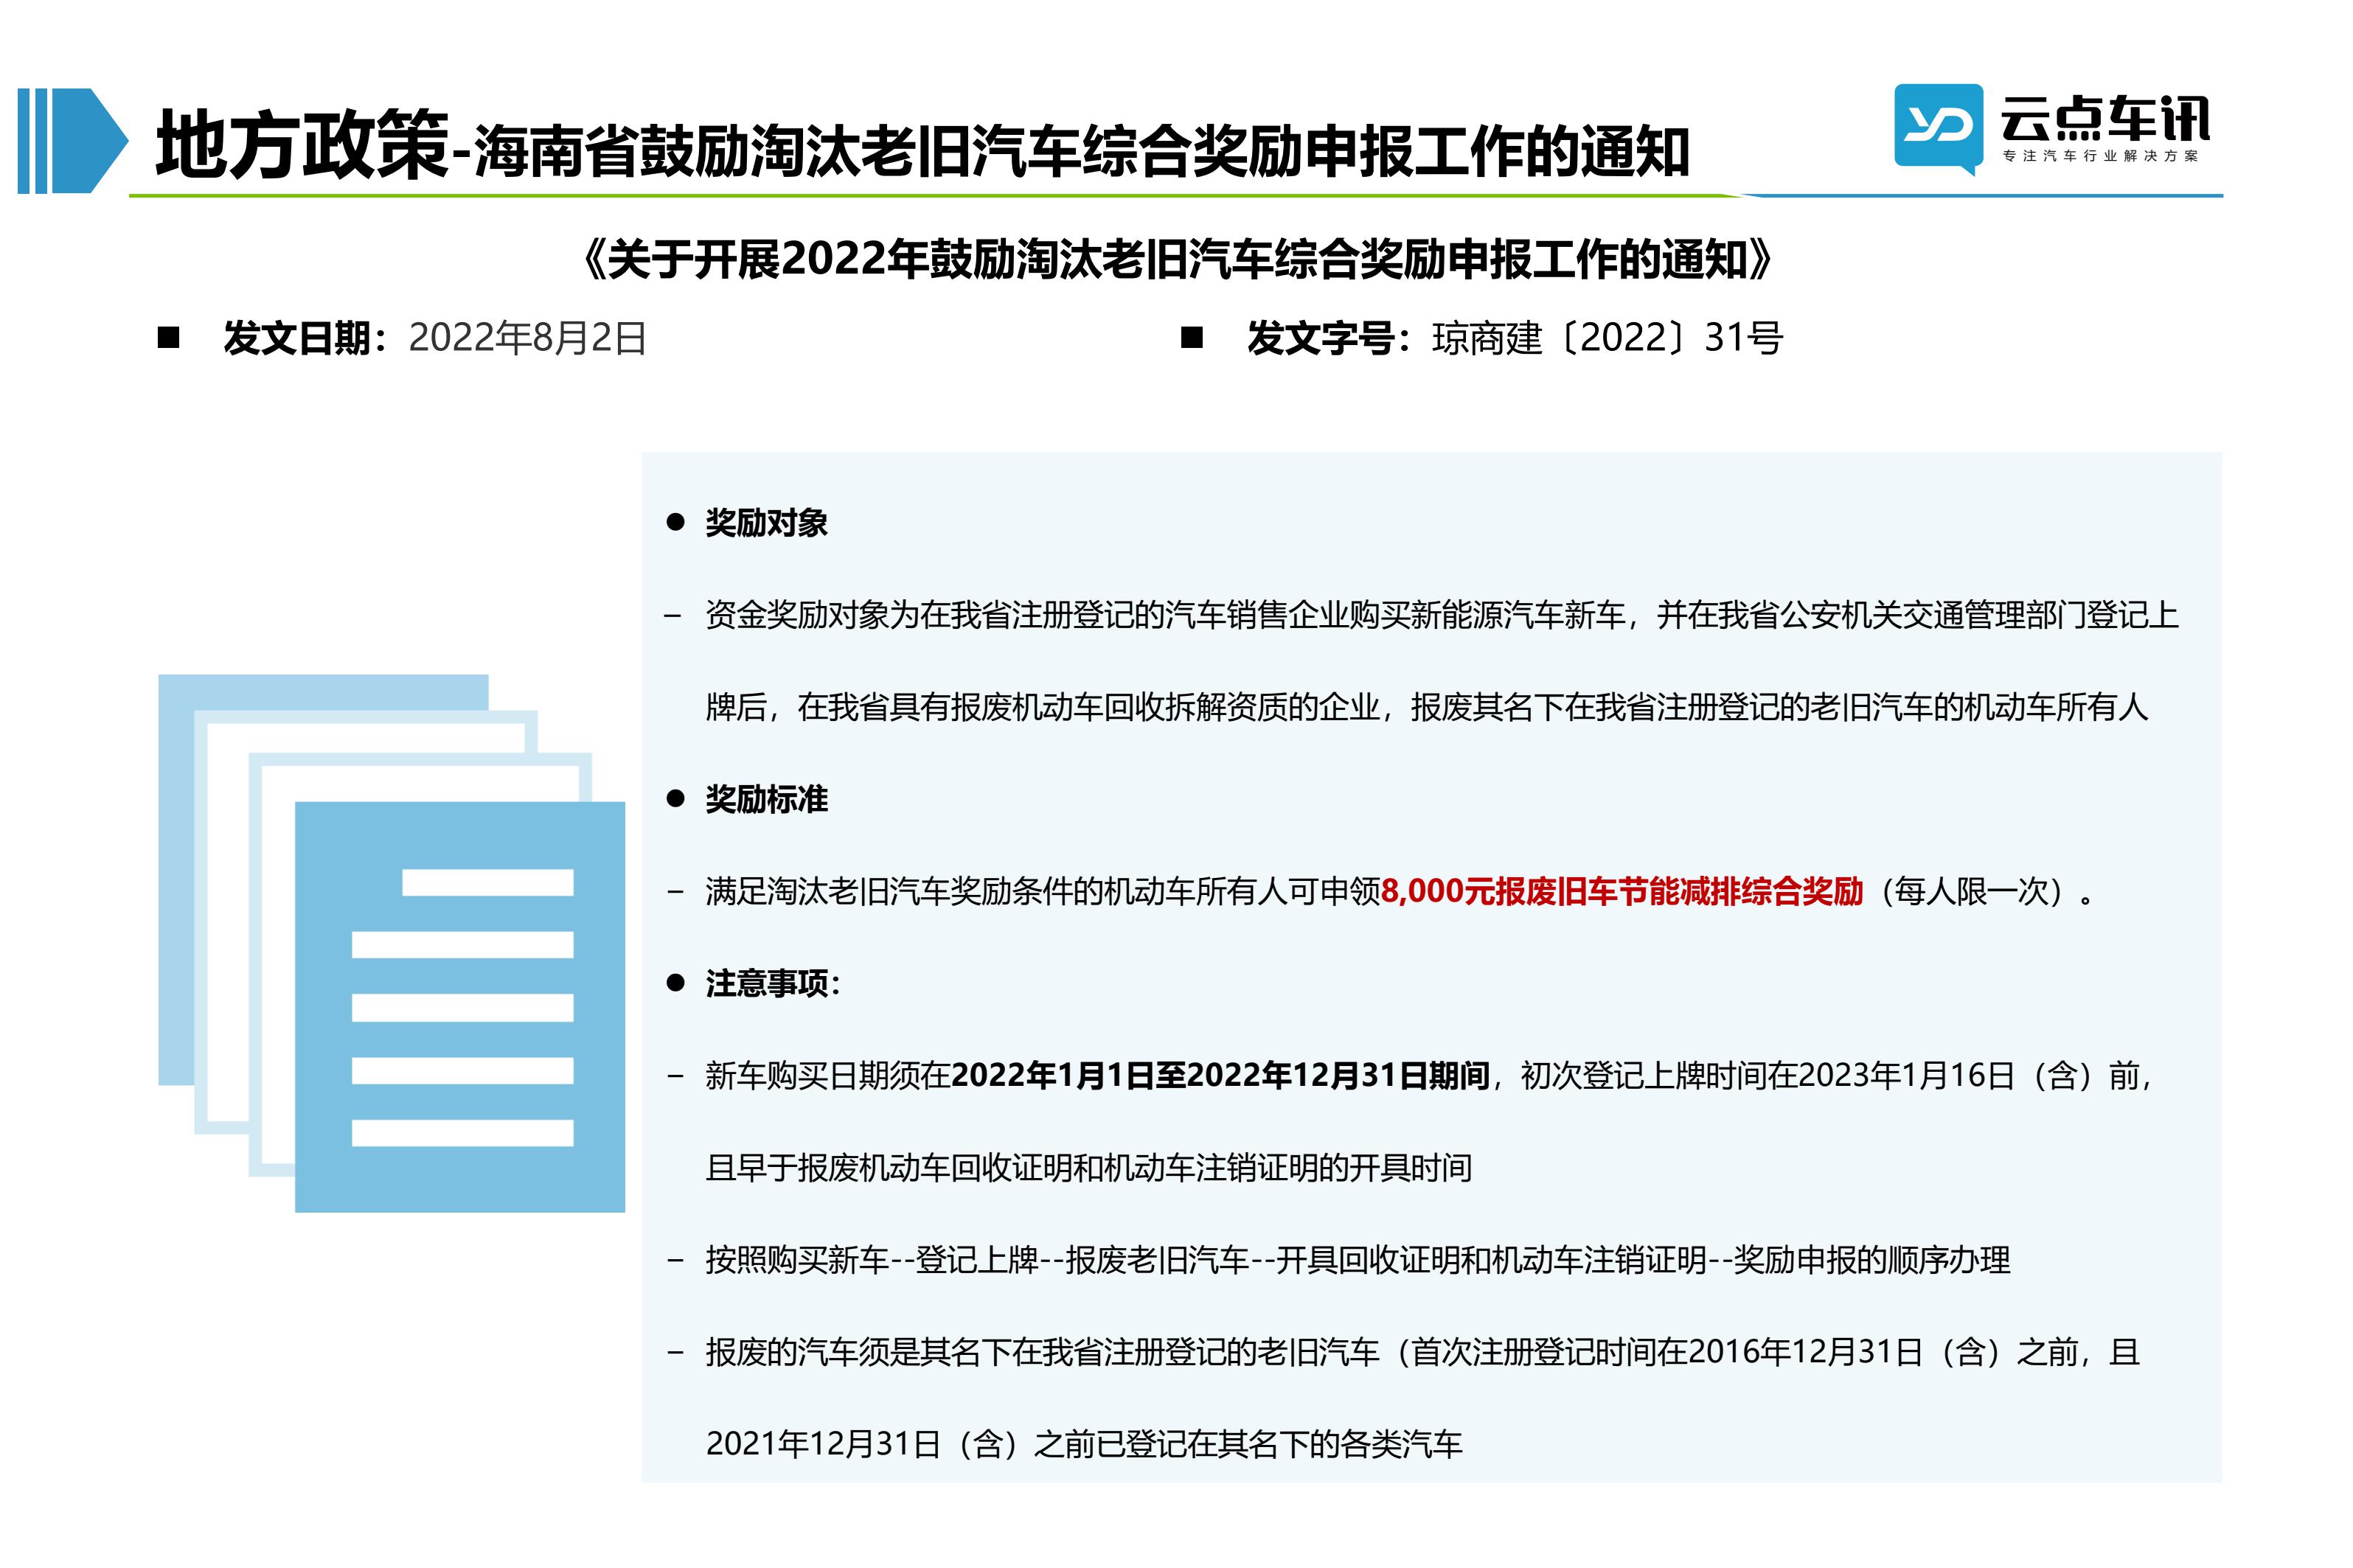Image resolution: width=2353 pixels, height=1568 pixels.
Task: Click the stacked documents illustration
Action: [x=391, y=943]
